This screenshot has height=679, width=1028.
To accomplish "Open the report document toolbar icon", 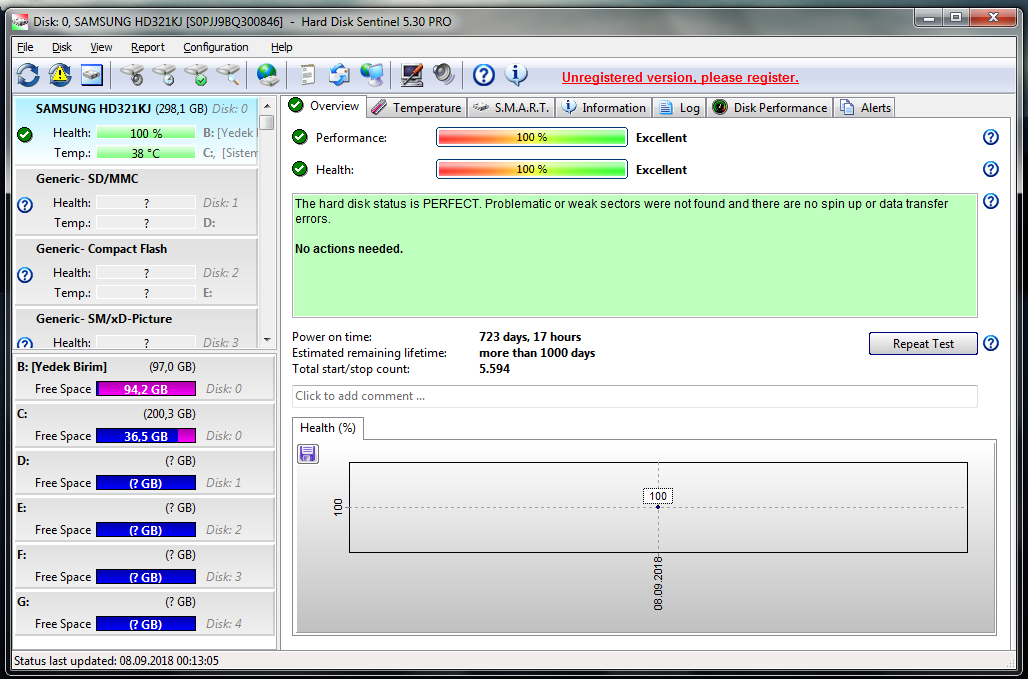I will pos(308,75).
